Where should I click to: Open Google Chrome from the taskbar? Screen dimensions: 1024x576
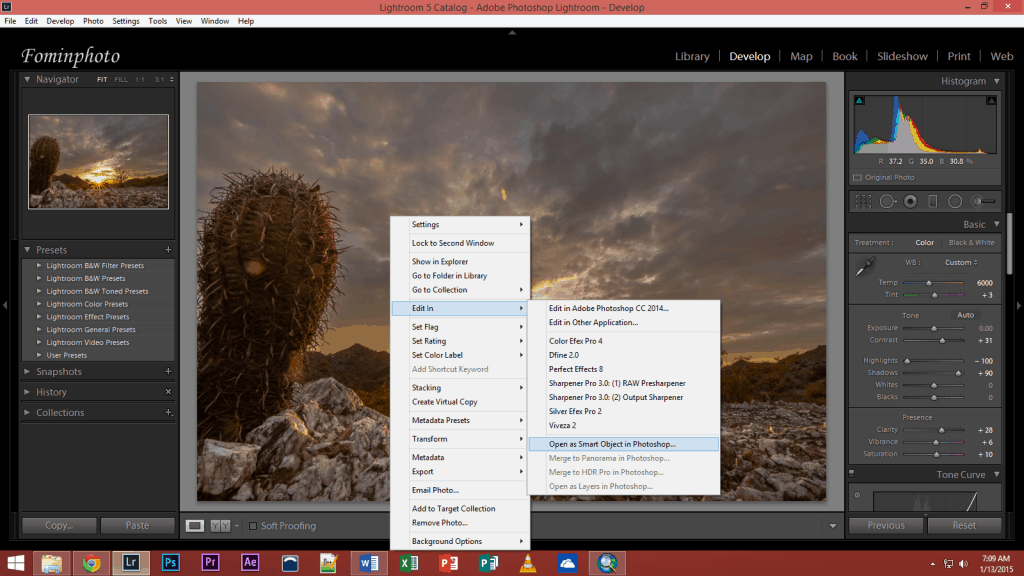coord(91,562)
